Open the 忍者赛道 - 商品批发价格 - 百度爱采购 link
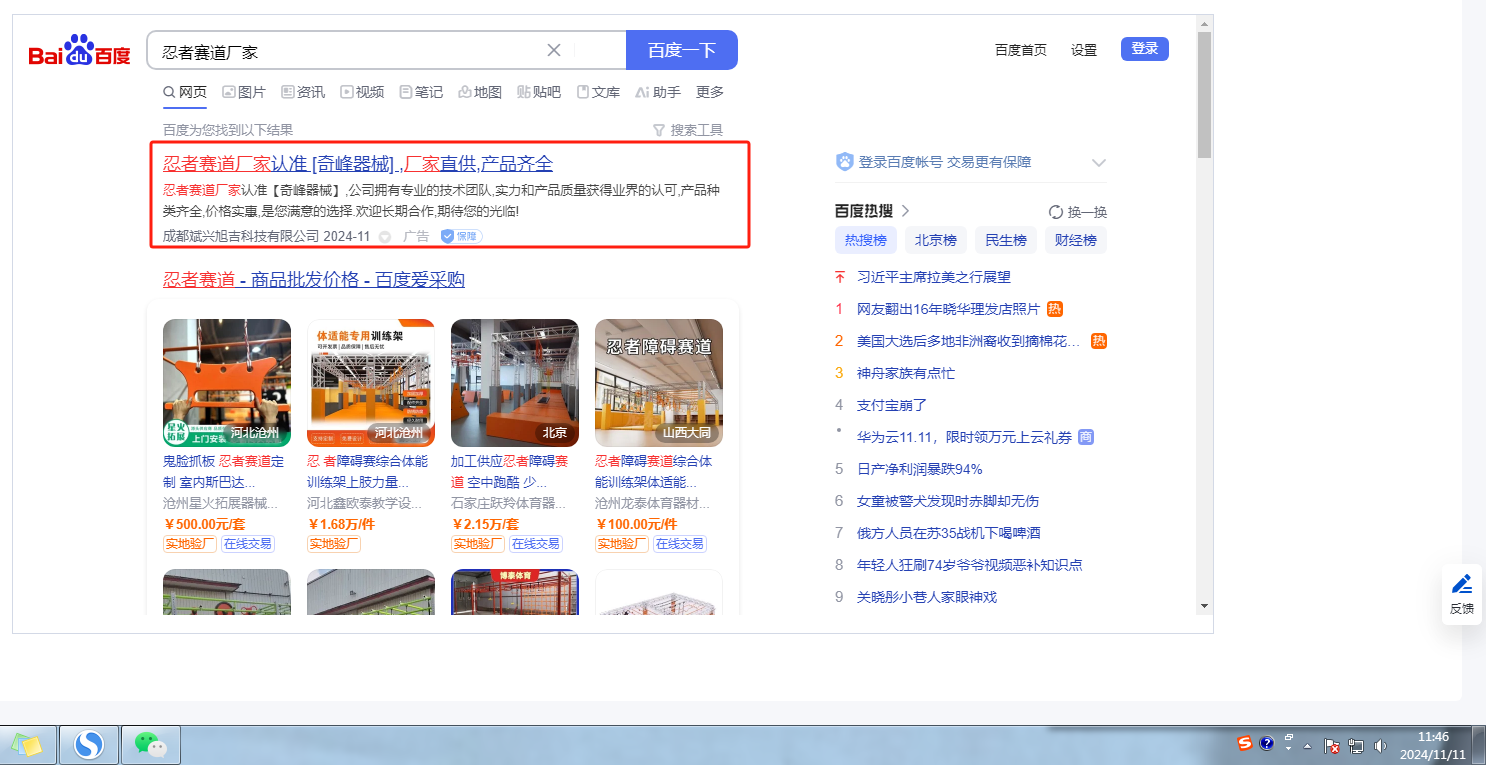Screen dimensions: 1486x765 (314, 279)
